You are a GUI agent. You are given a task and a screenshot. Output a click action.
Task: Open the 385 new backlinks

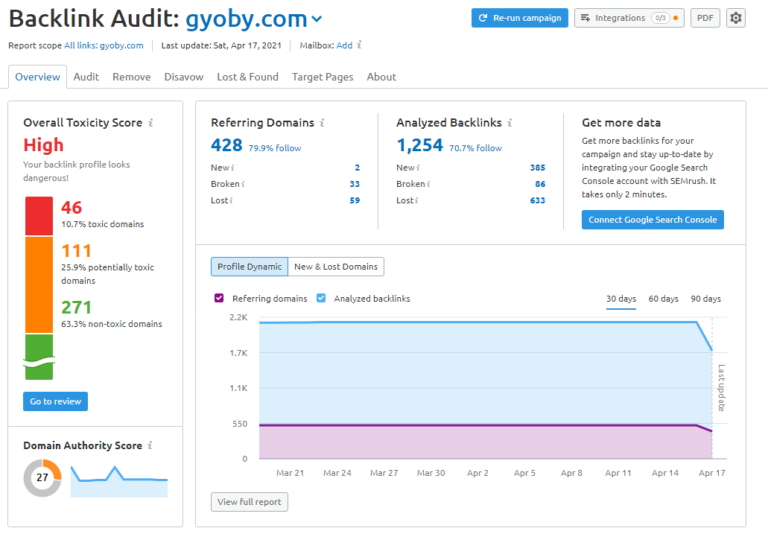537,168
